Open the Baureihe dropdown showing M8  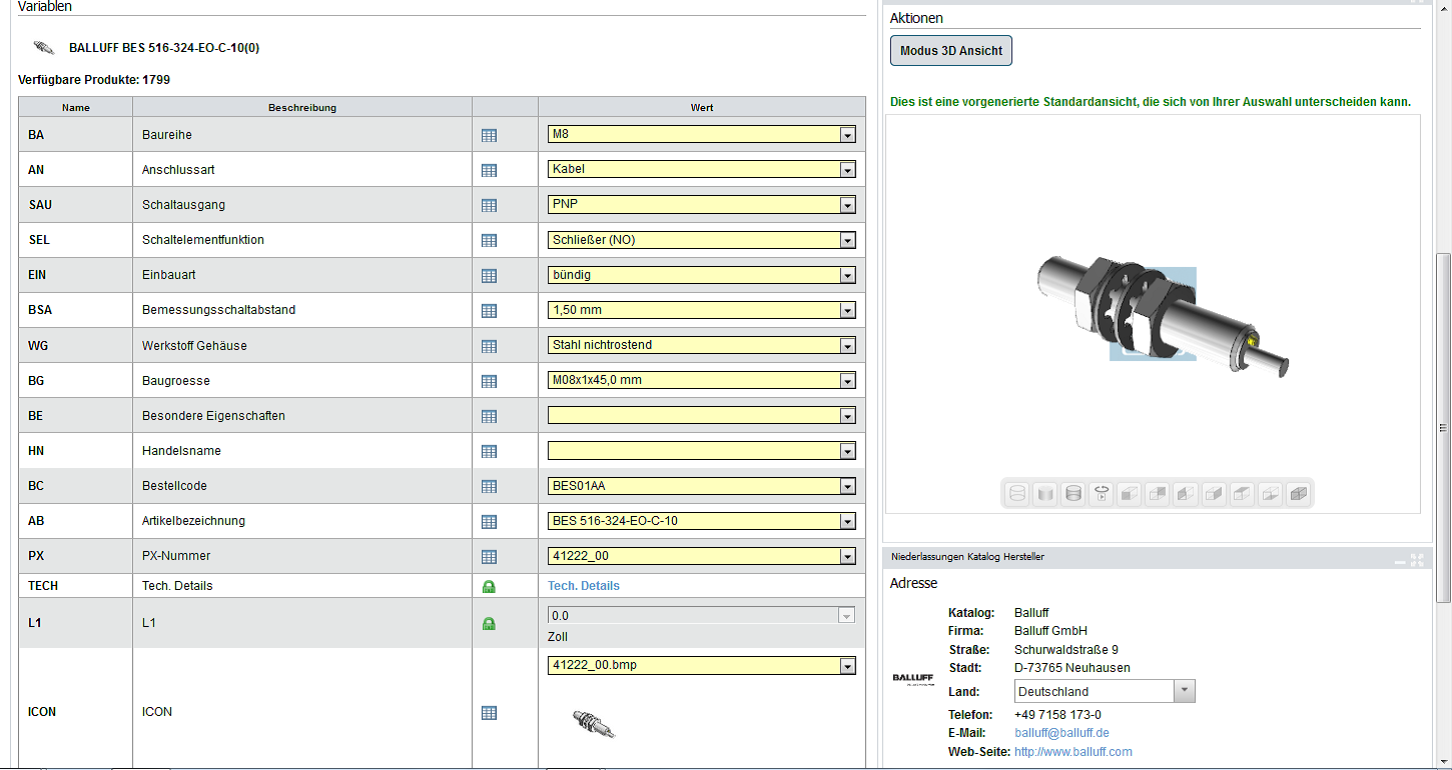tap(702, 134)
